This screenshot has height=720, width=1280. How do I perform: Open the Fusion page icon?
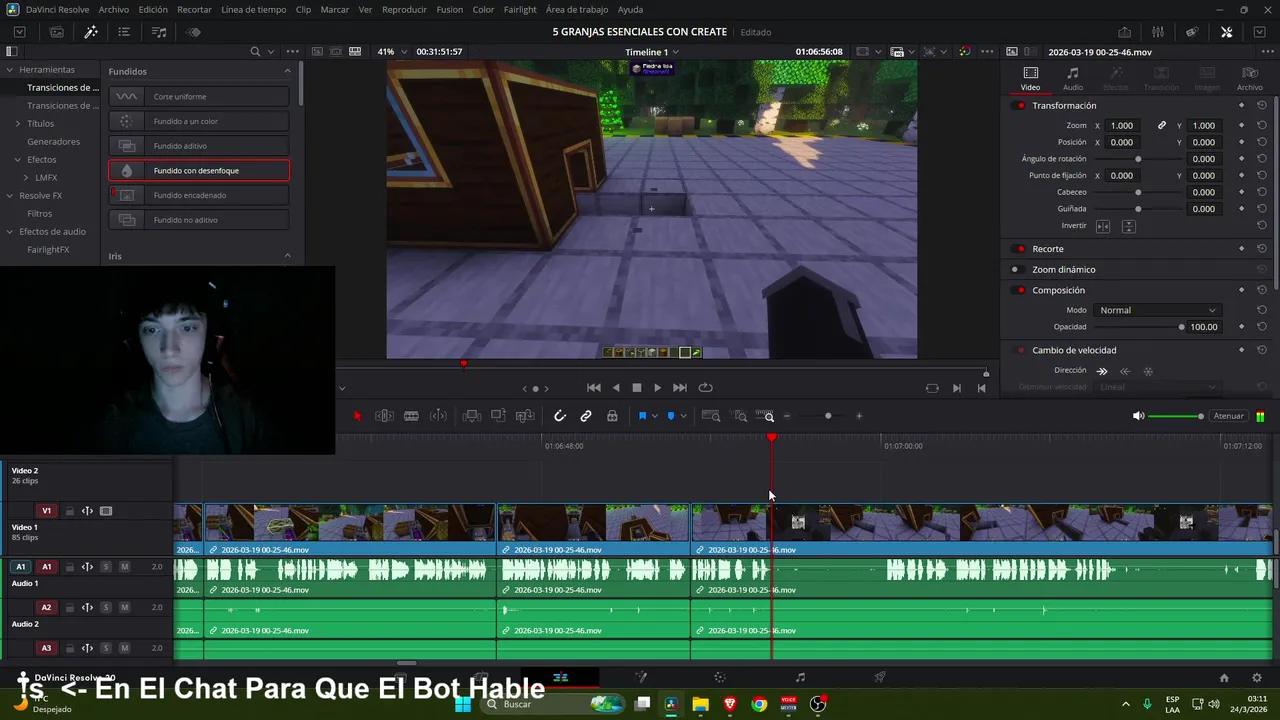pyautogui.click(x=641, y=677)
